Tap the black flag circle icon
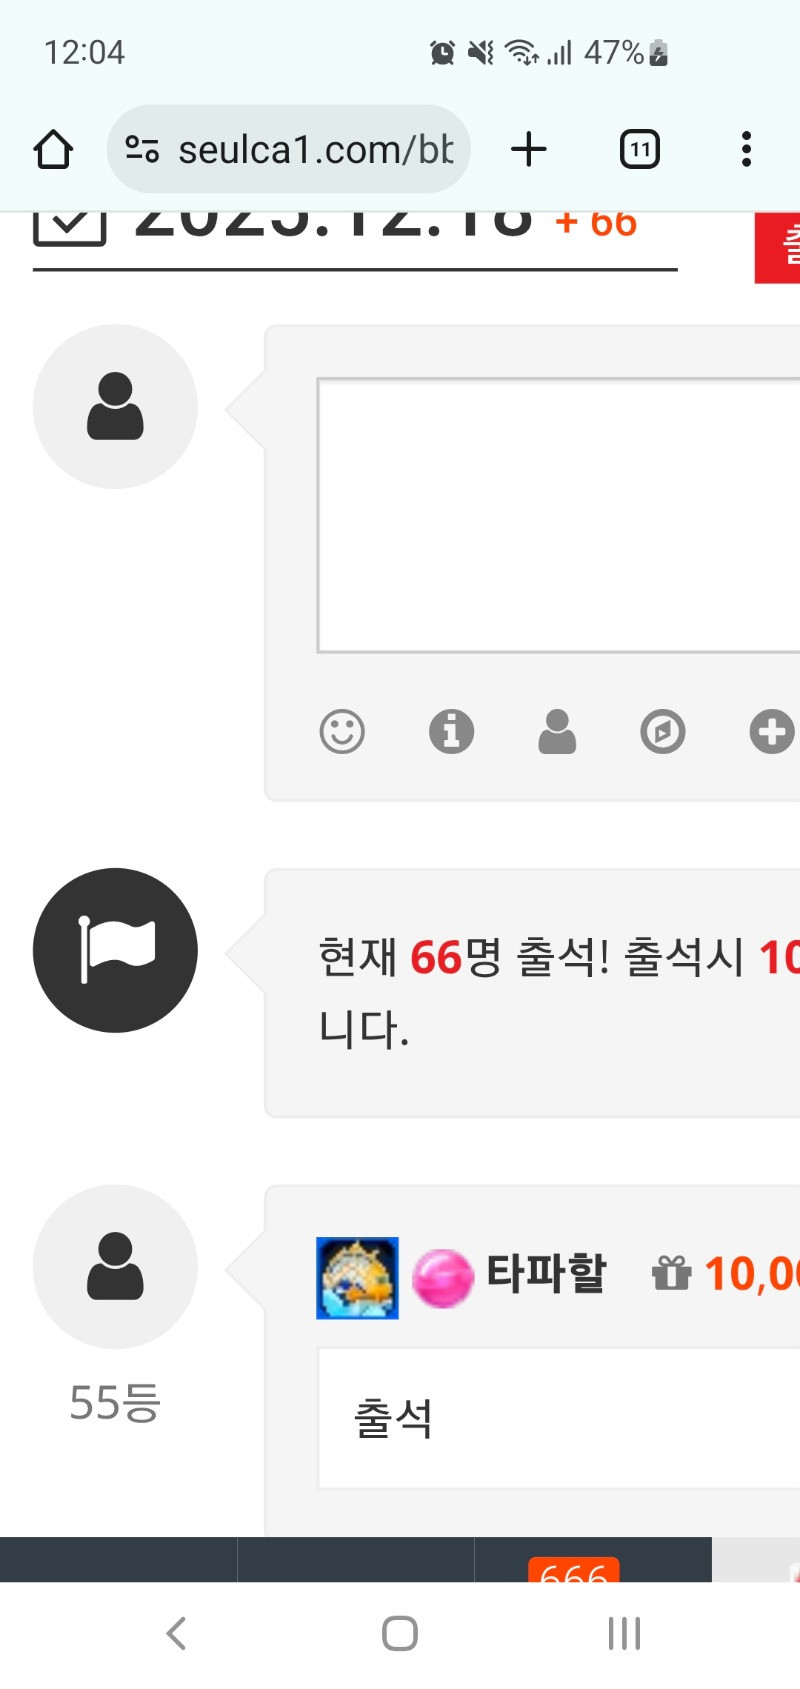Screen dimensions: 800x1689 115,951
